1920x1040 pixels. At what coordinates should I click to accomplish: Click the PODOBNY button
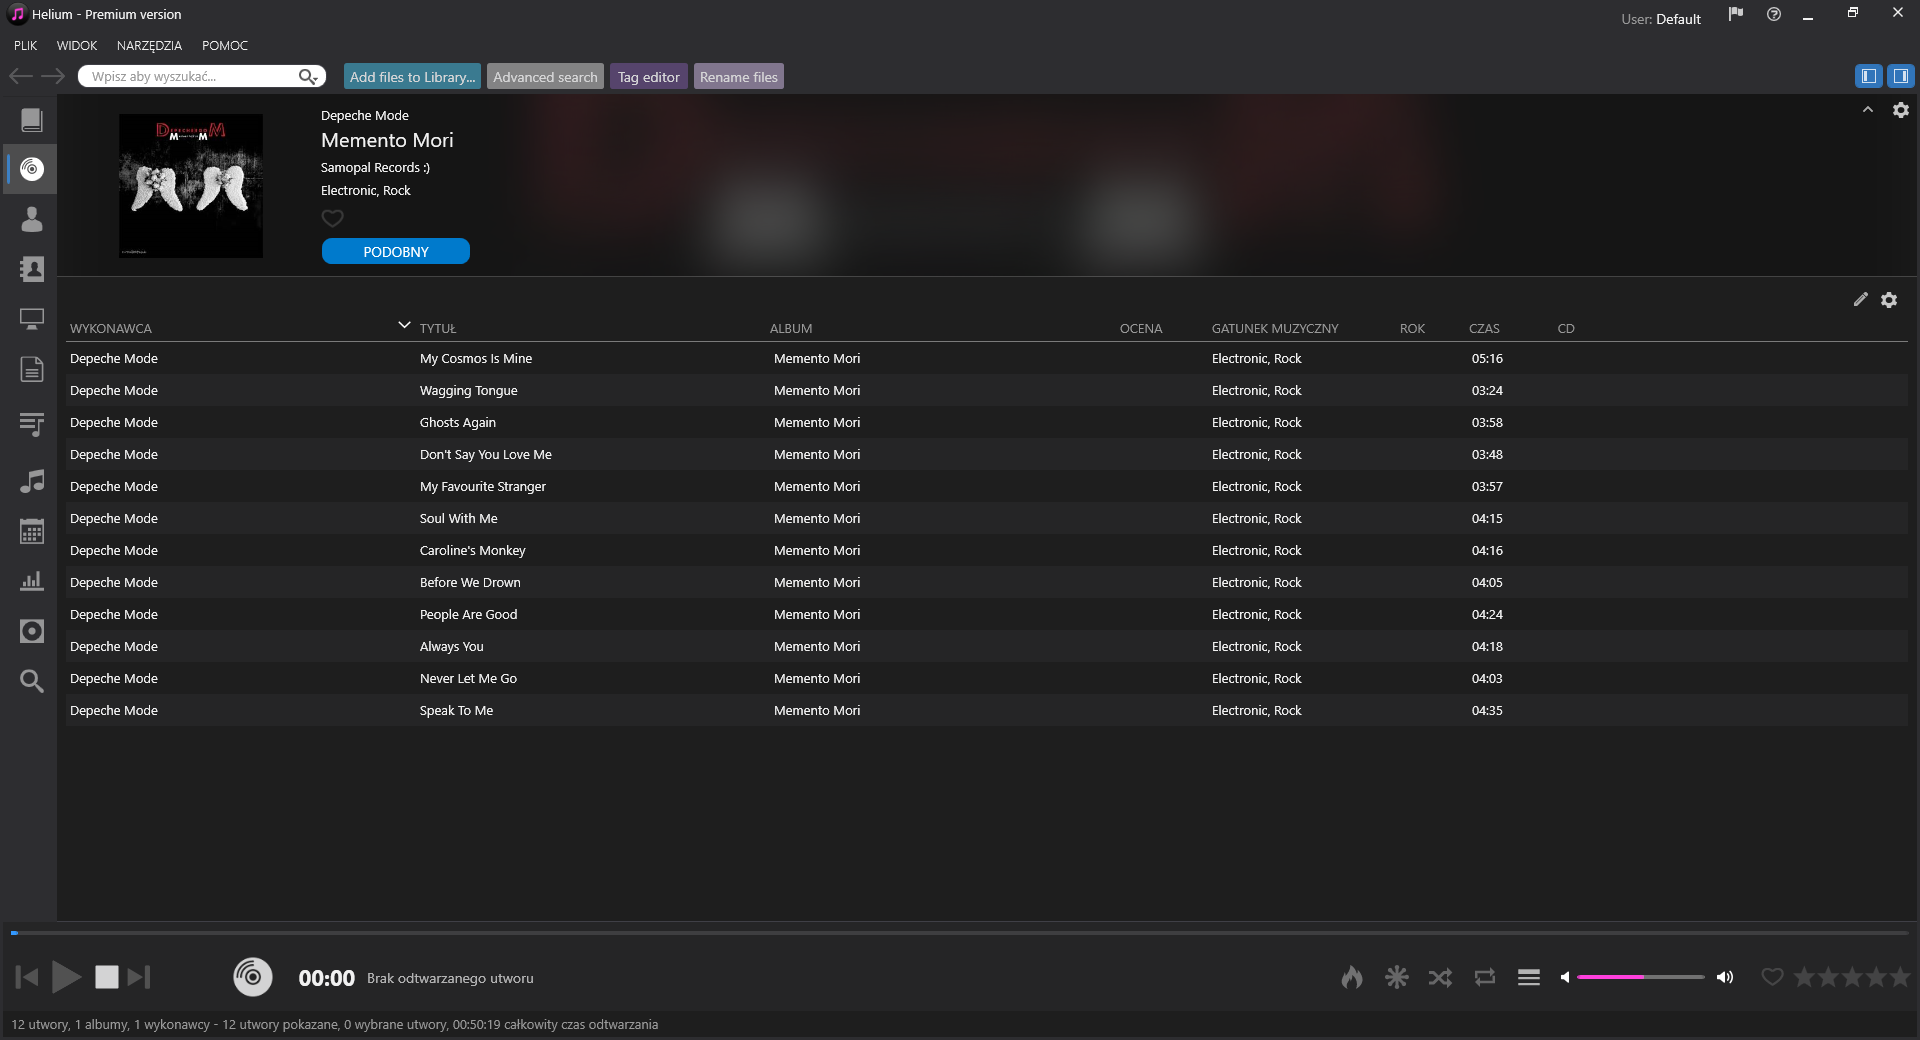[x=396, y=251]
